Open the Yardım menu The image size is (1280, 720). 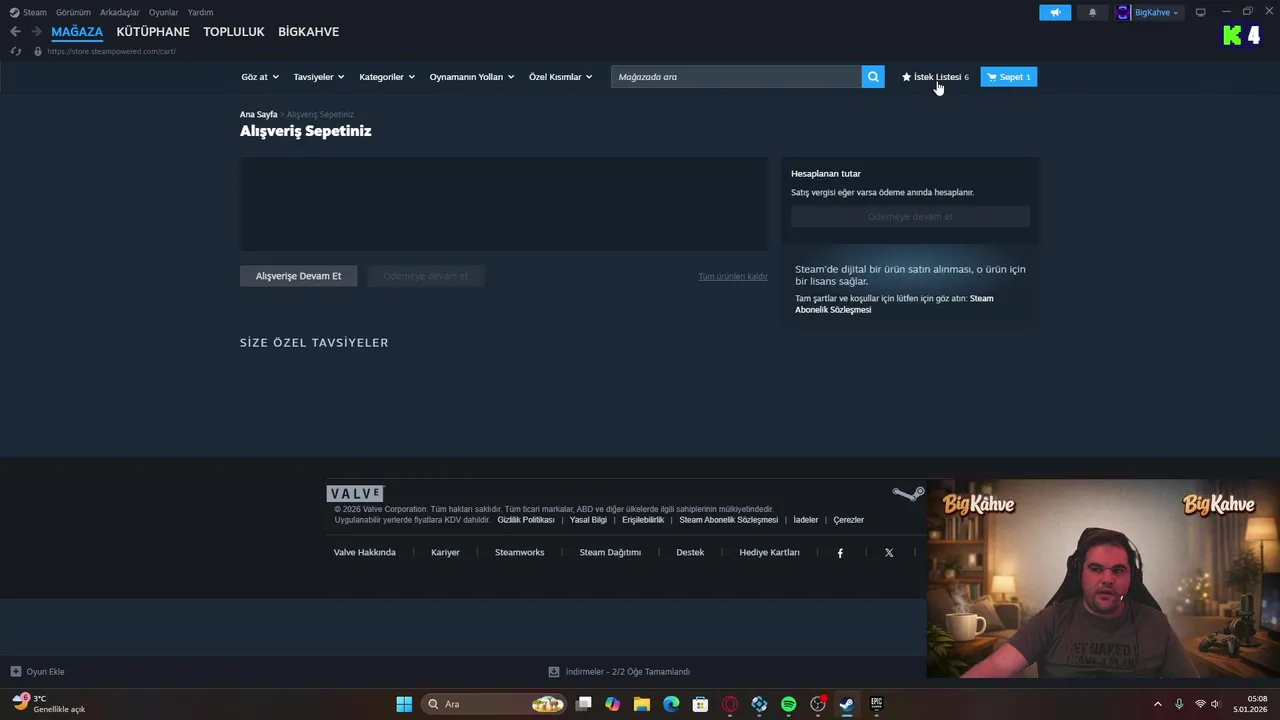200,12
